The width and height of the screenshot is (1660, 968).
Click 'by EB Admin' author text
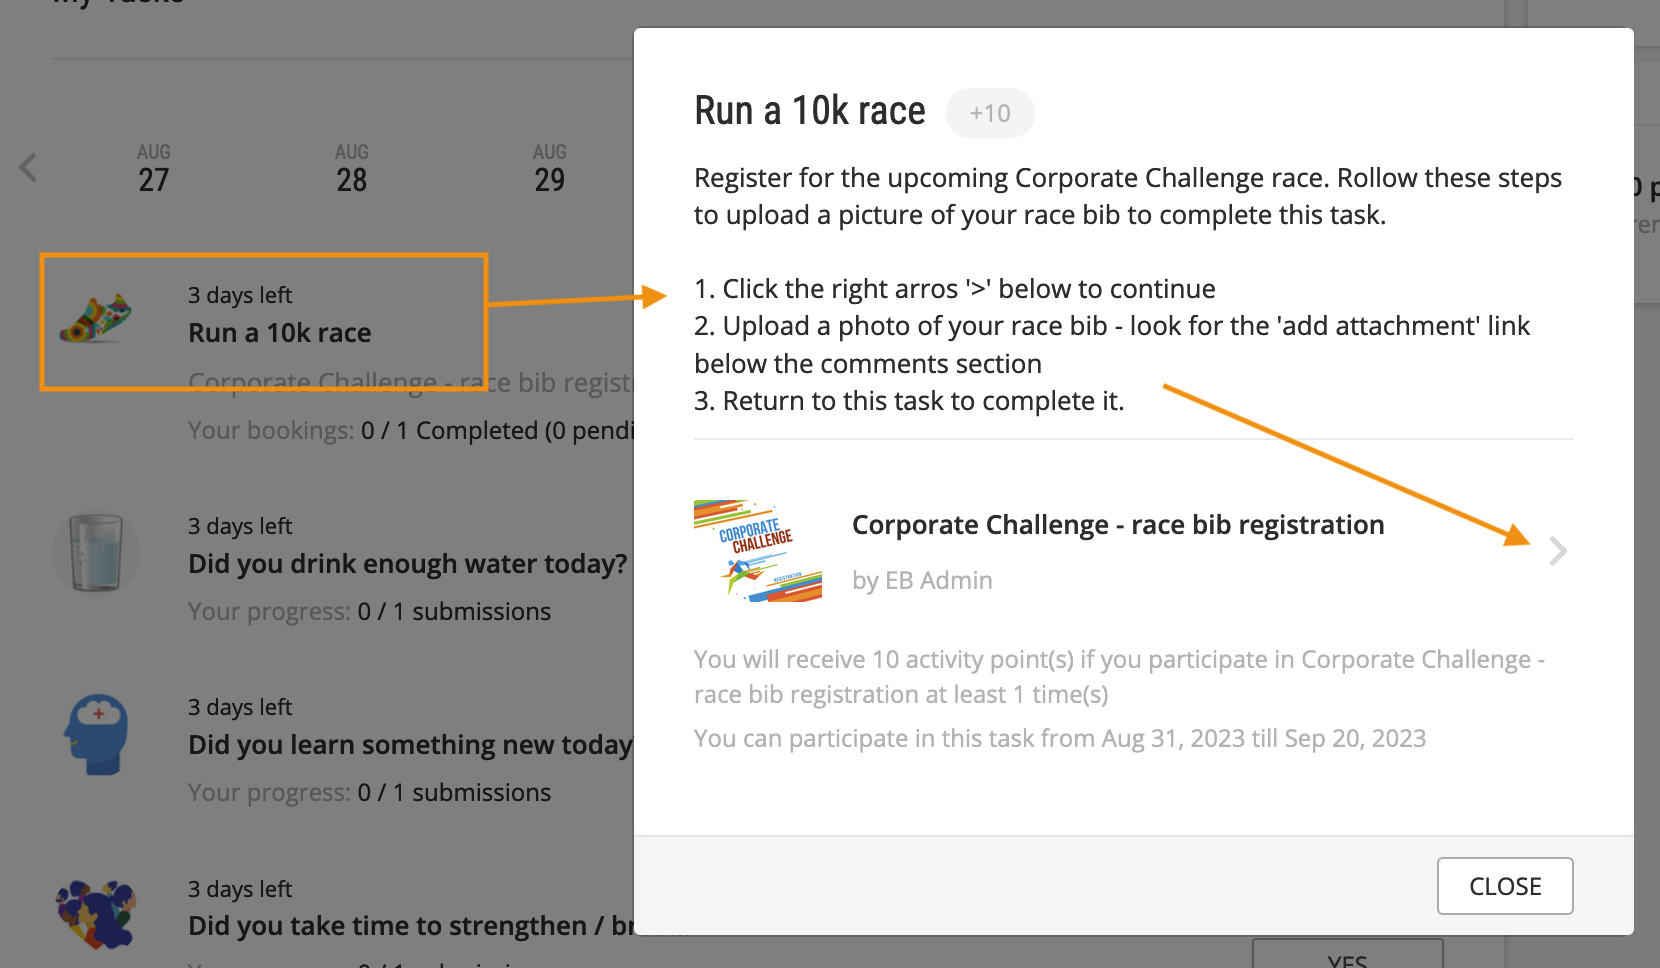point(922,581)
